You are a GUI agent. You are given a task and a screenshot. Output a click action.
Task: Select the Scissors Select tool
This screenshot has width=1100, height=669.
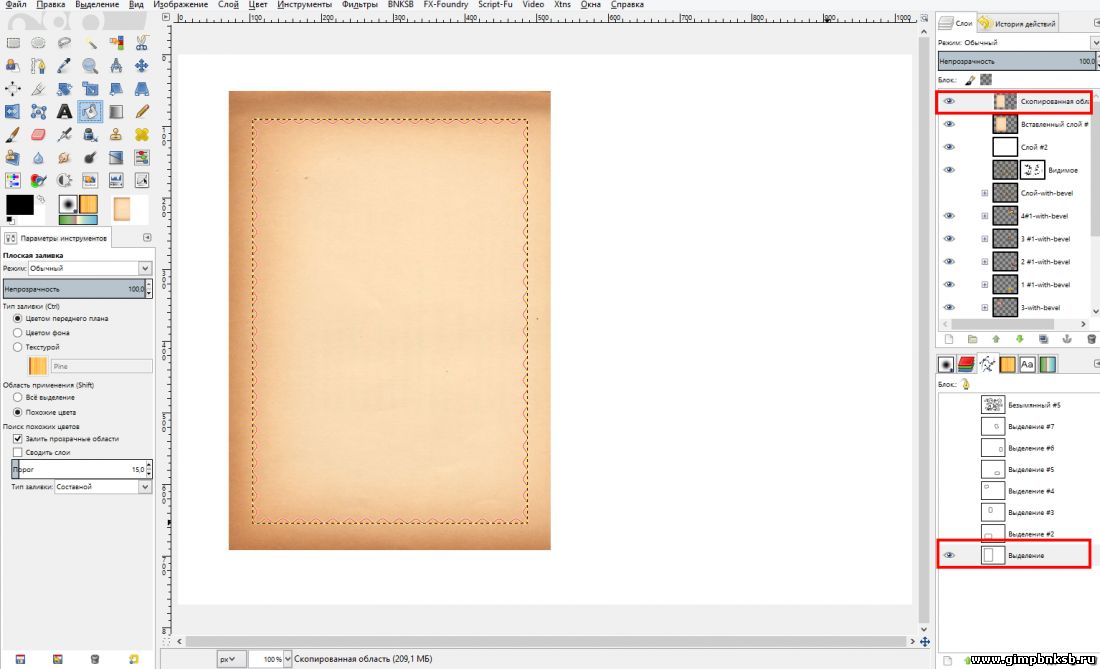tap(142, 43)
